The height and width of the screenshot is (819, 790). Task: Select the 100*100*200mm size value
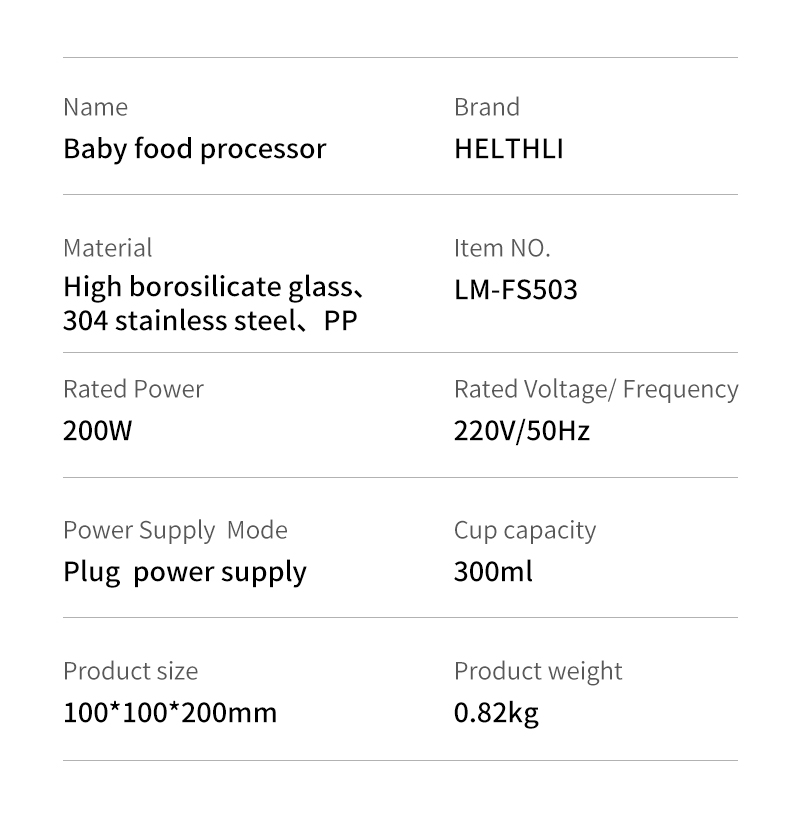click(170, 712)
